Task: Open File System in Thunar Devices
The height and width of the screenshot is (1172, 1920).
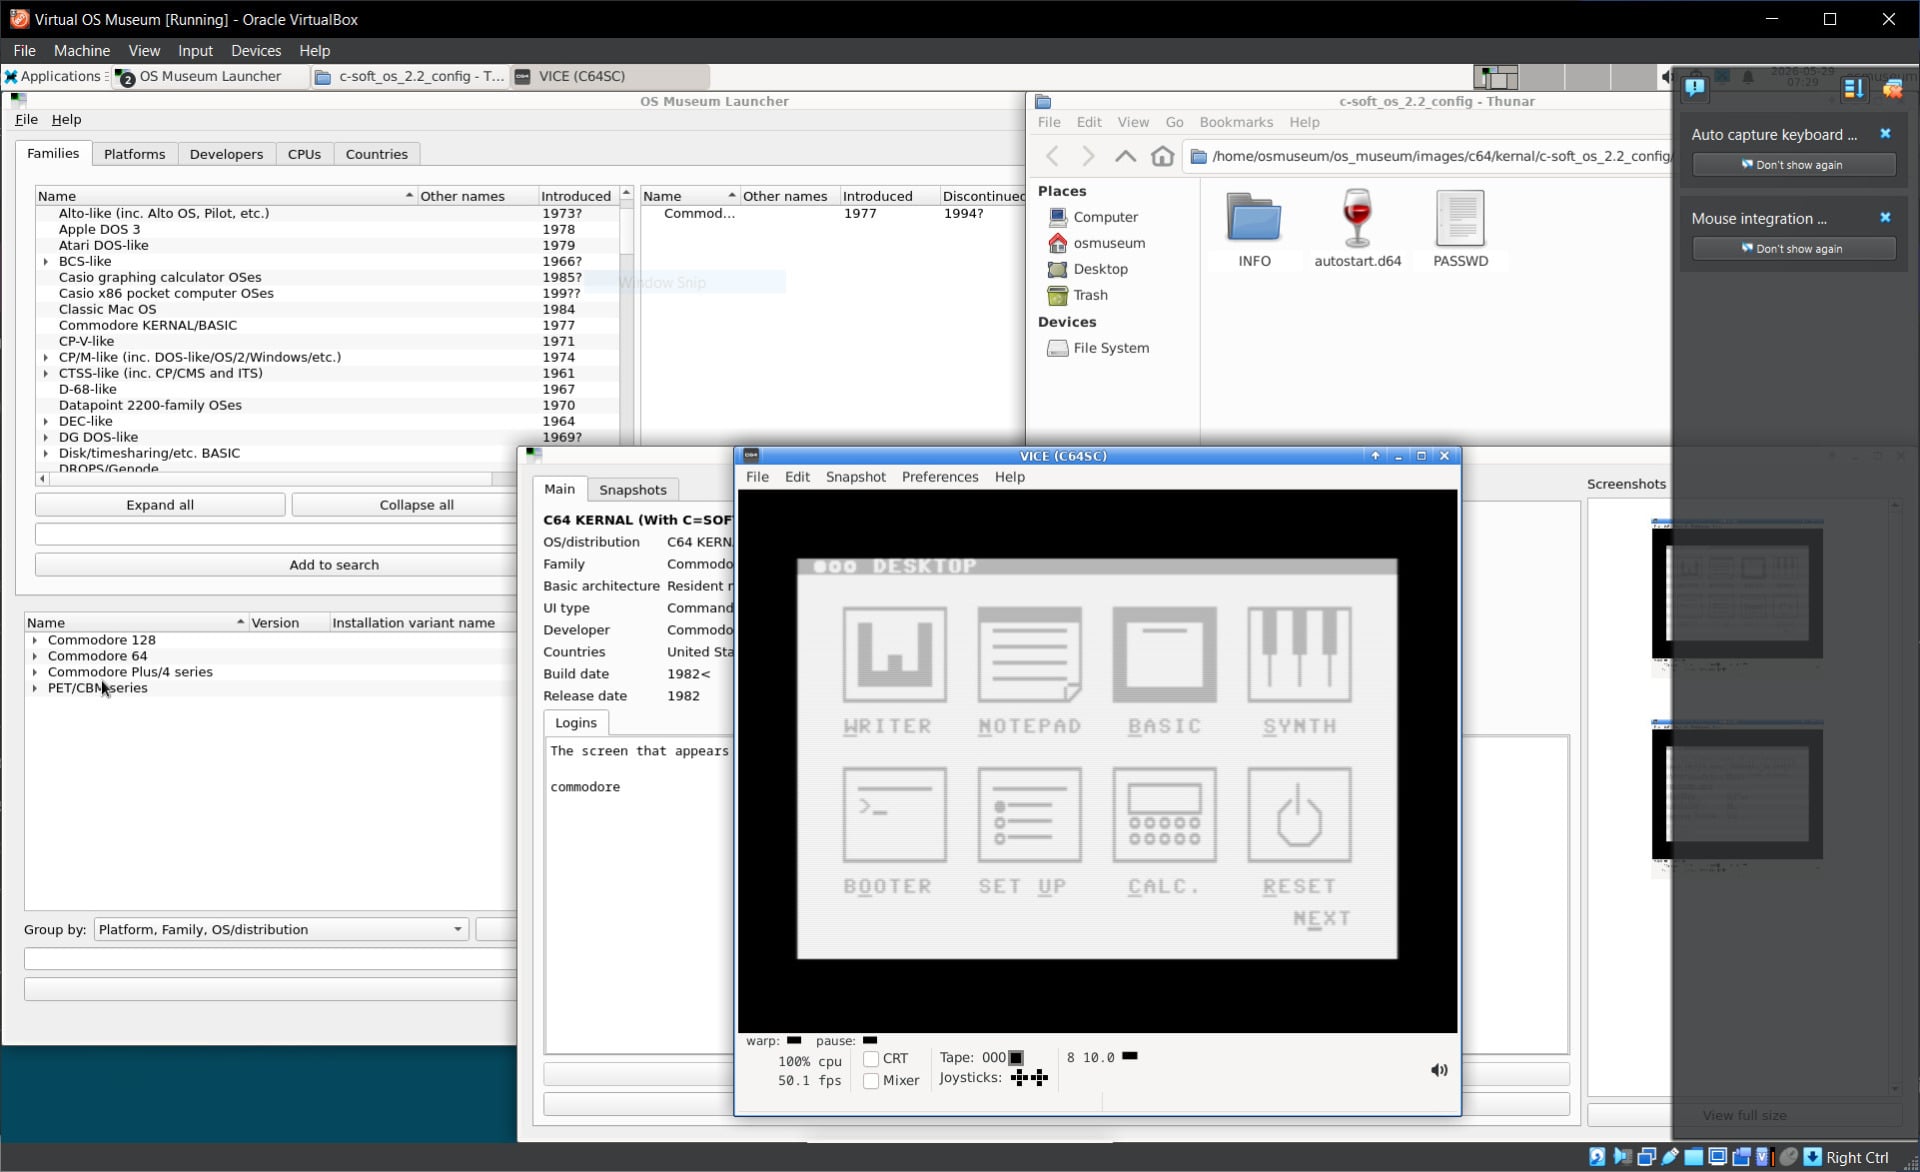Action: point(1110,348)
